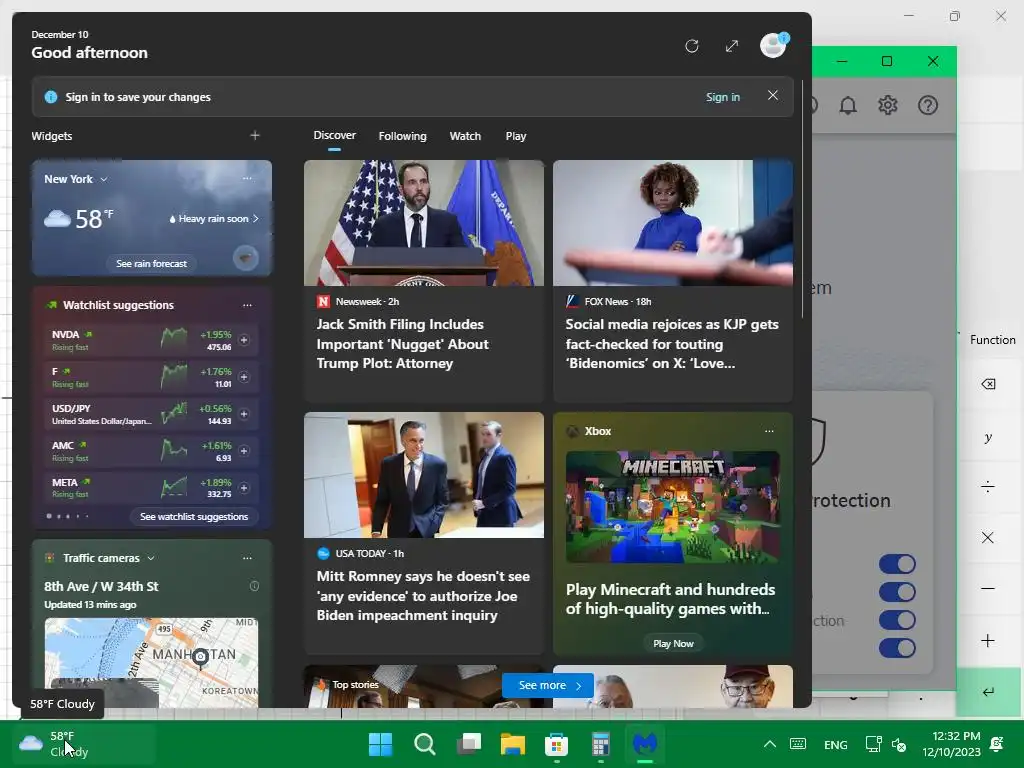The image size is (1024, 768).
Task: Open File Explorer from taskbar
Action: (513, 744)
